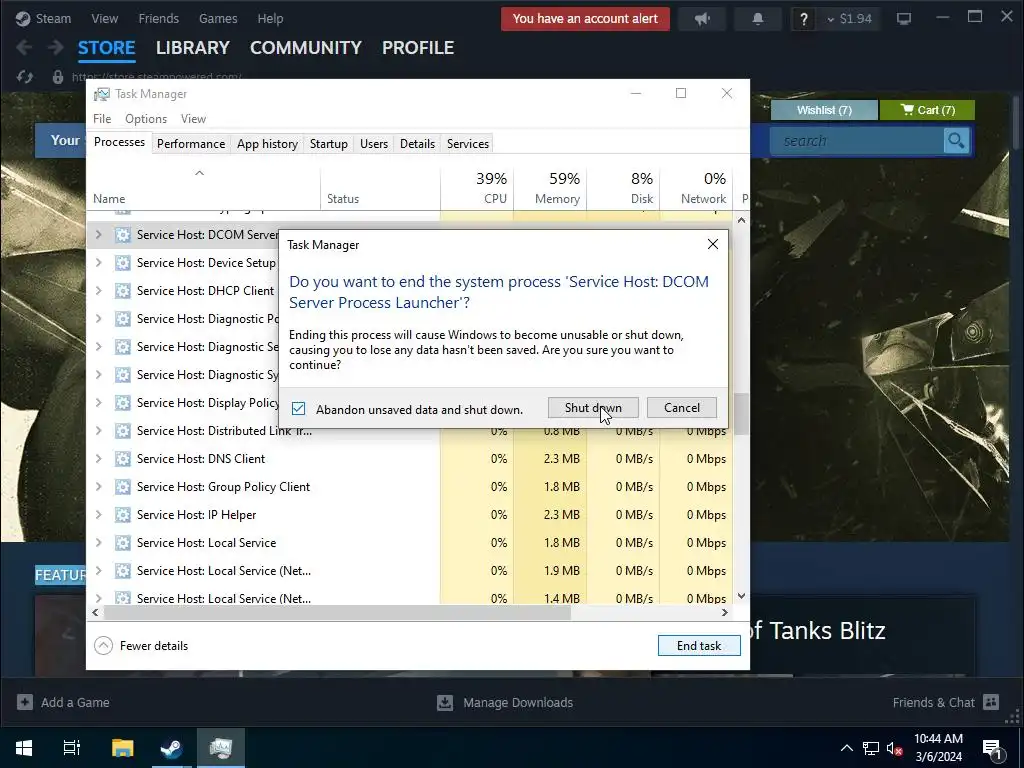This screenshot has width=1024, height=768.
Task: Click the muted volume tray icon
Action: [895, 748]
